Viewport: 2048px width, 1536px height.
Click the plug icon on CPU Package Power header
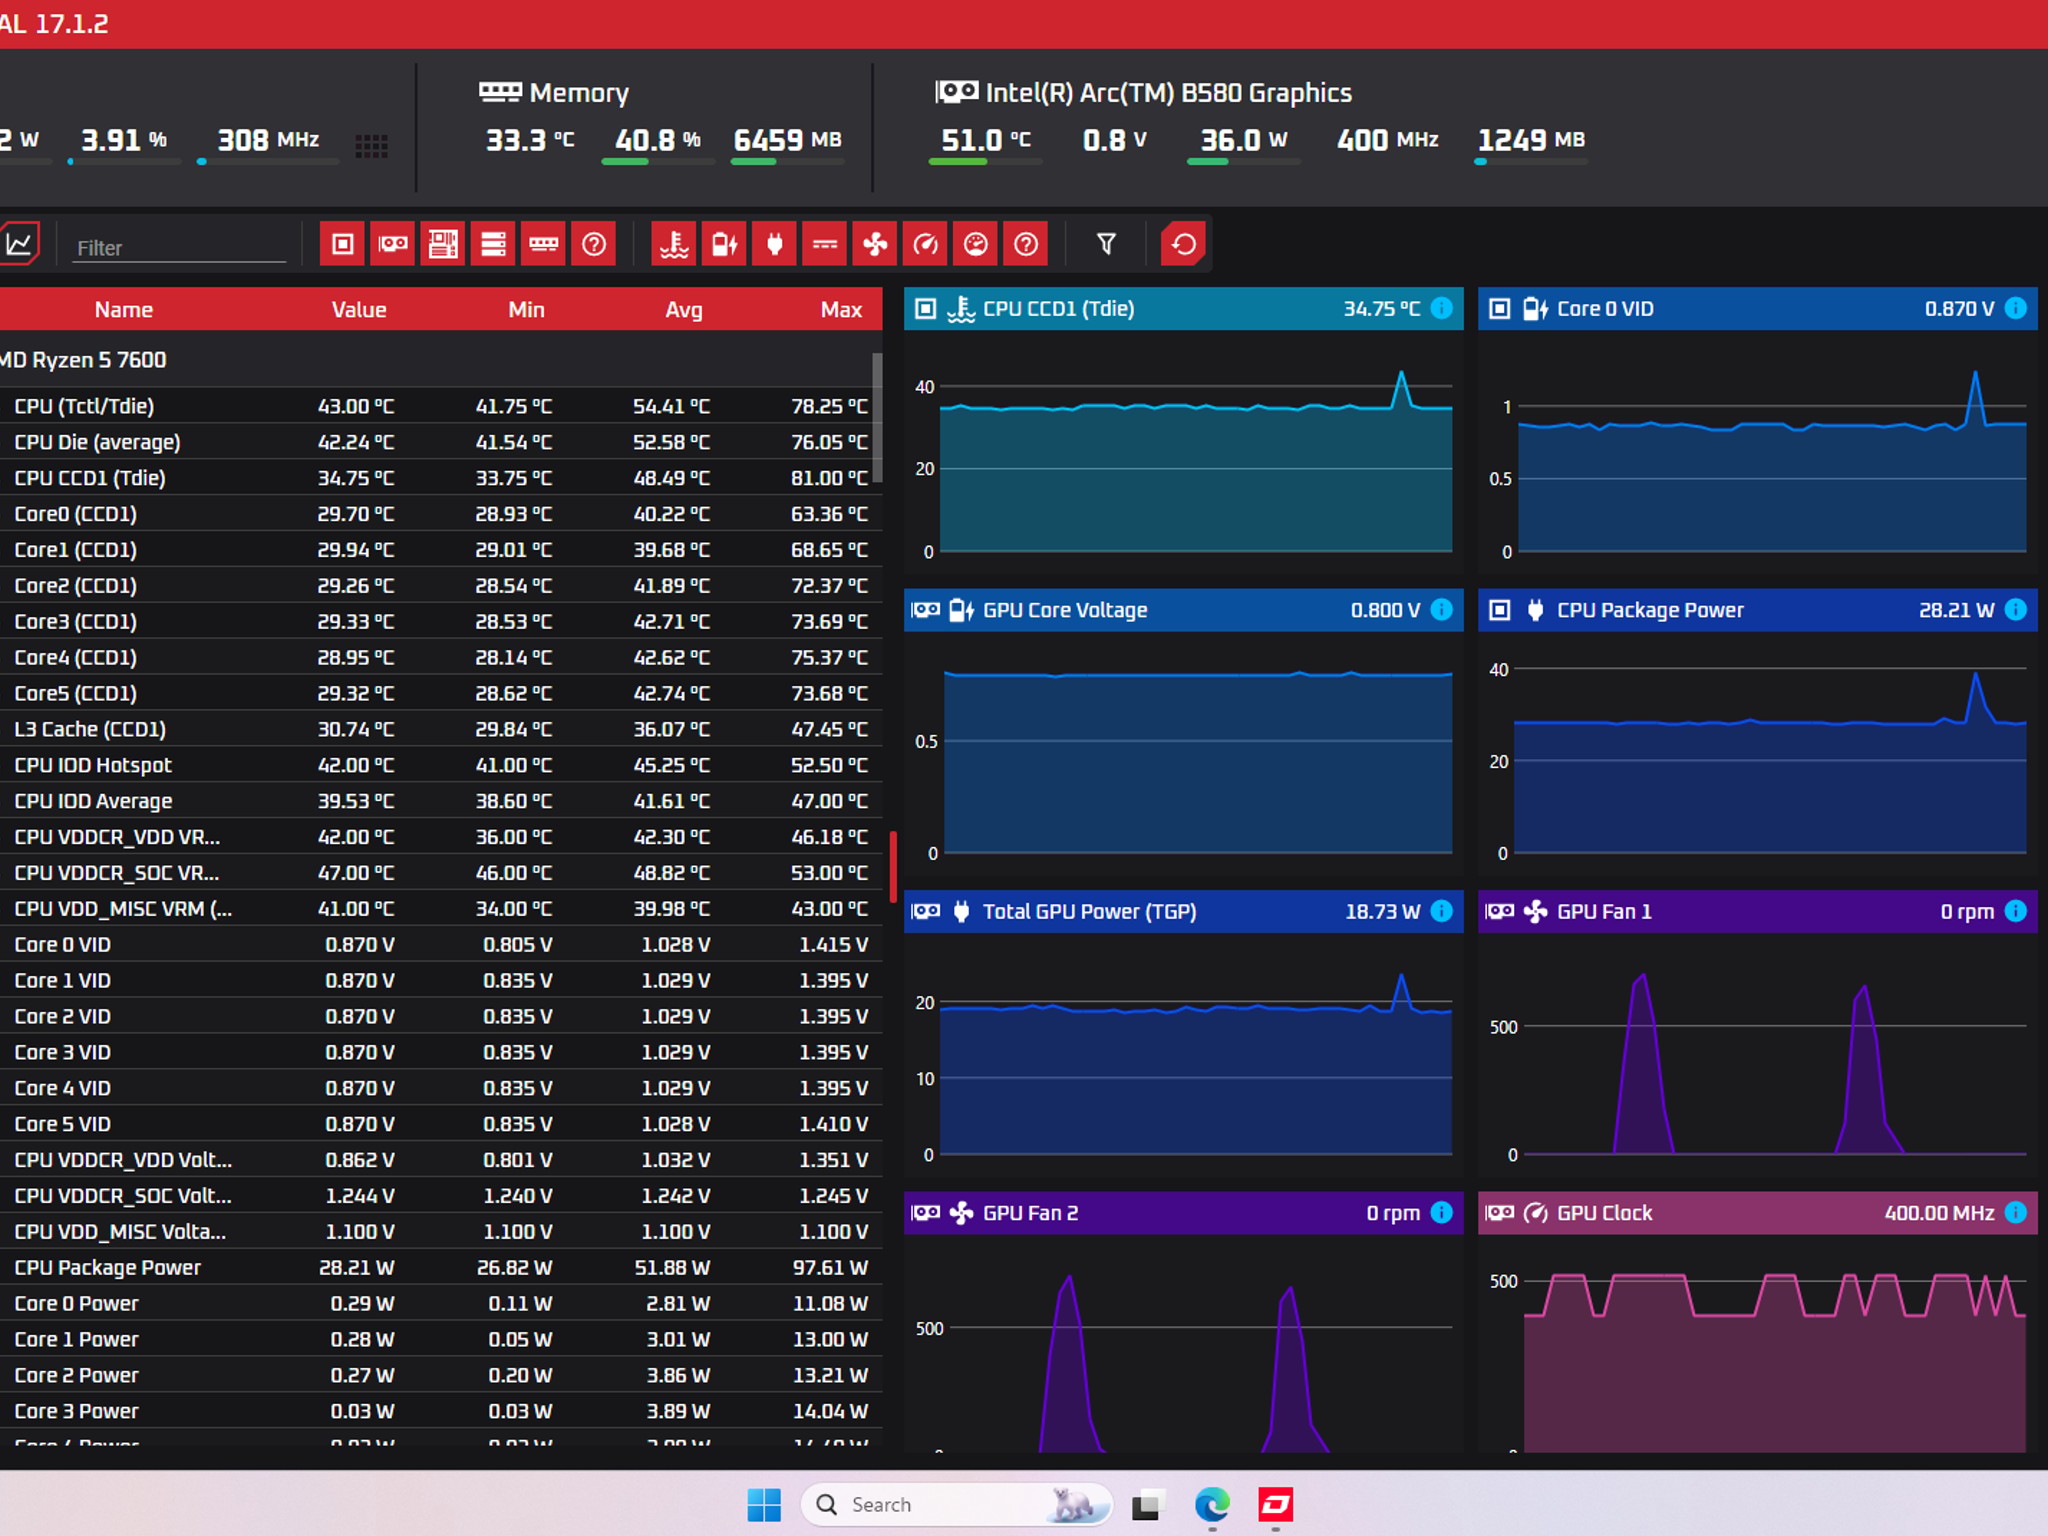pos(1535,610)
